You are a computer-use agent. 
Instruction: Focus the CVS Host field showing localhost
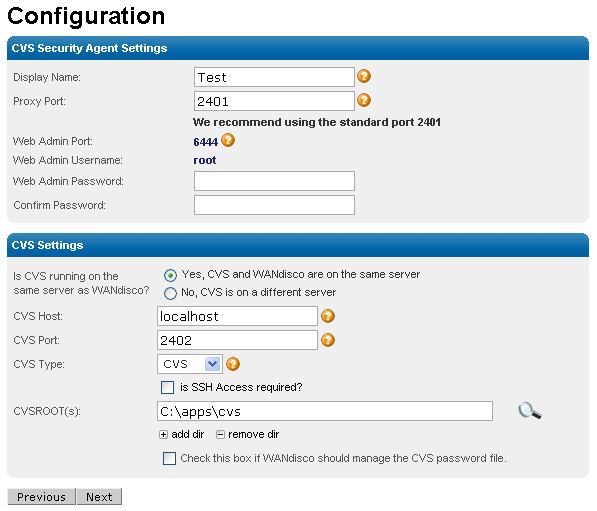coord(237,316)
